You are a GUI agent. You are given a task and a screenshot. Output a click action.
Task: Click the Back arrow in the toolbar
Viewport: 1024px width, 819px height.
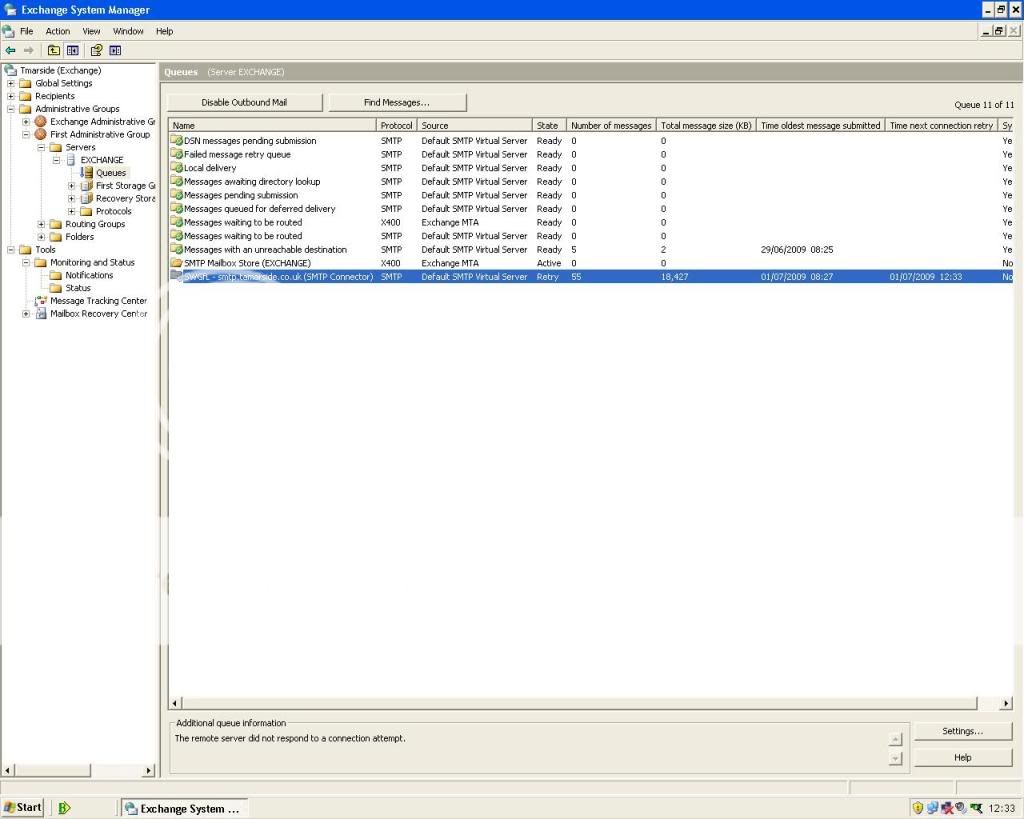(10, 50)
